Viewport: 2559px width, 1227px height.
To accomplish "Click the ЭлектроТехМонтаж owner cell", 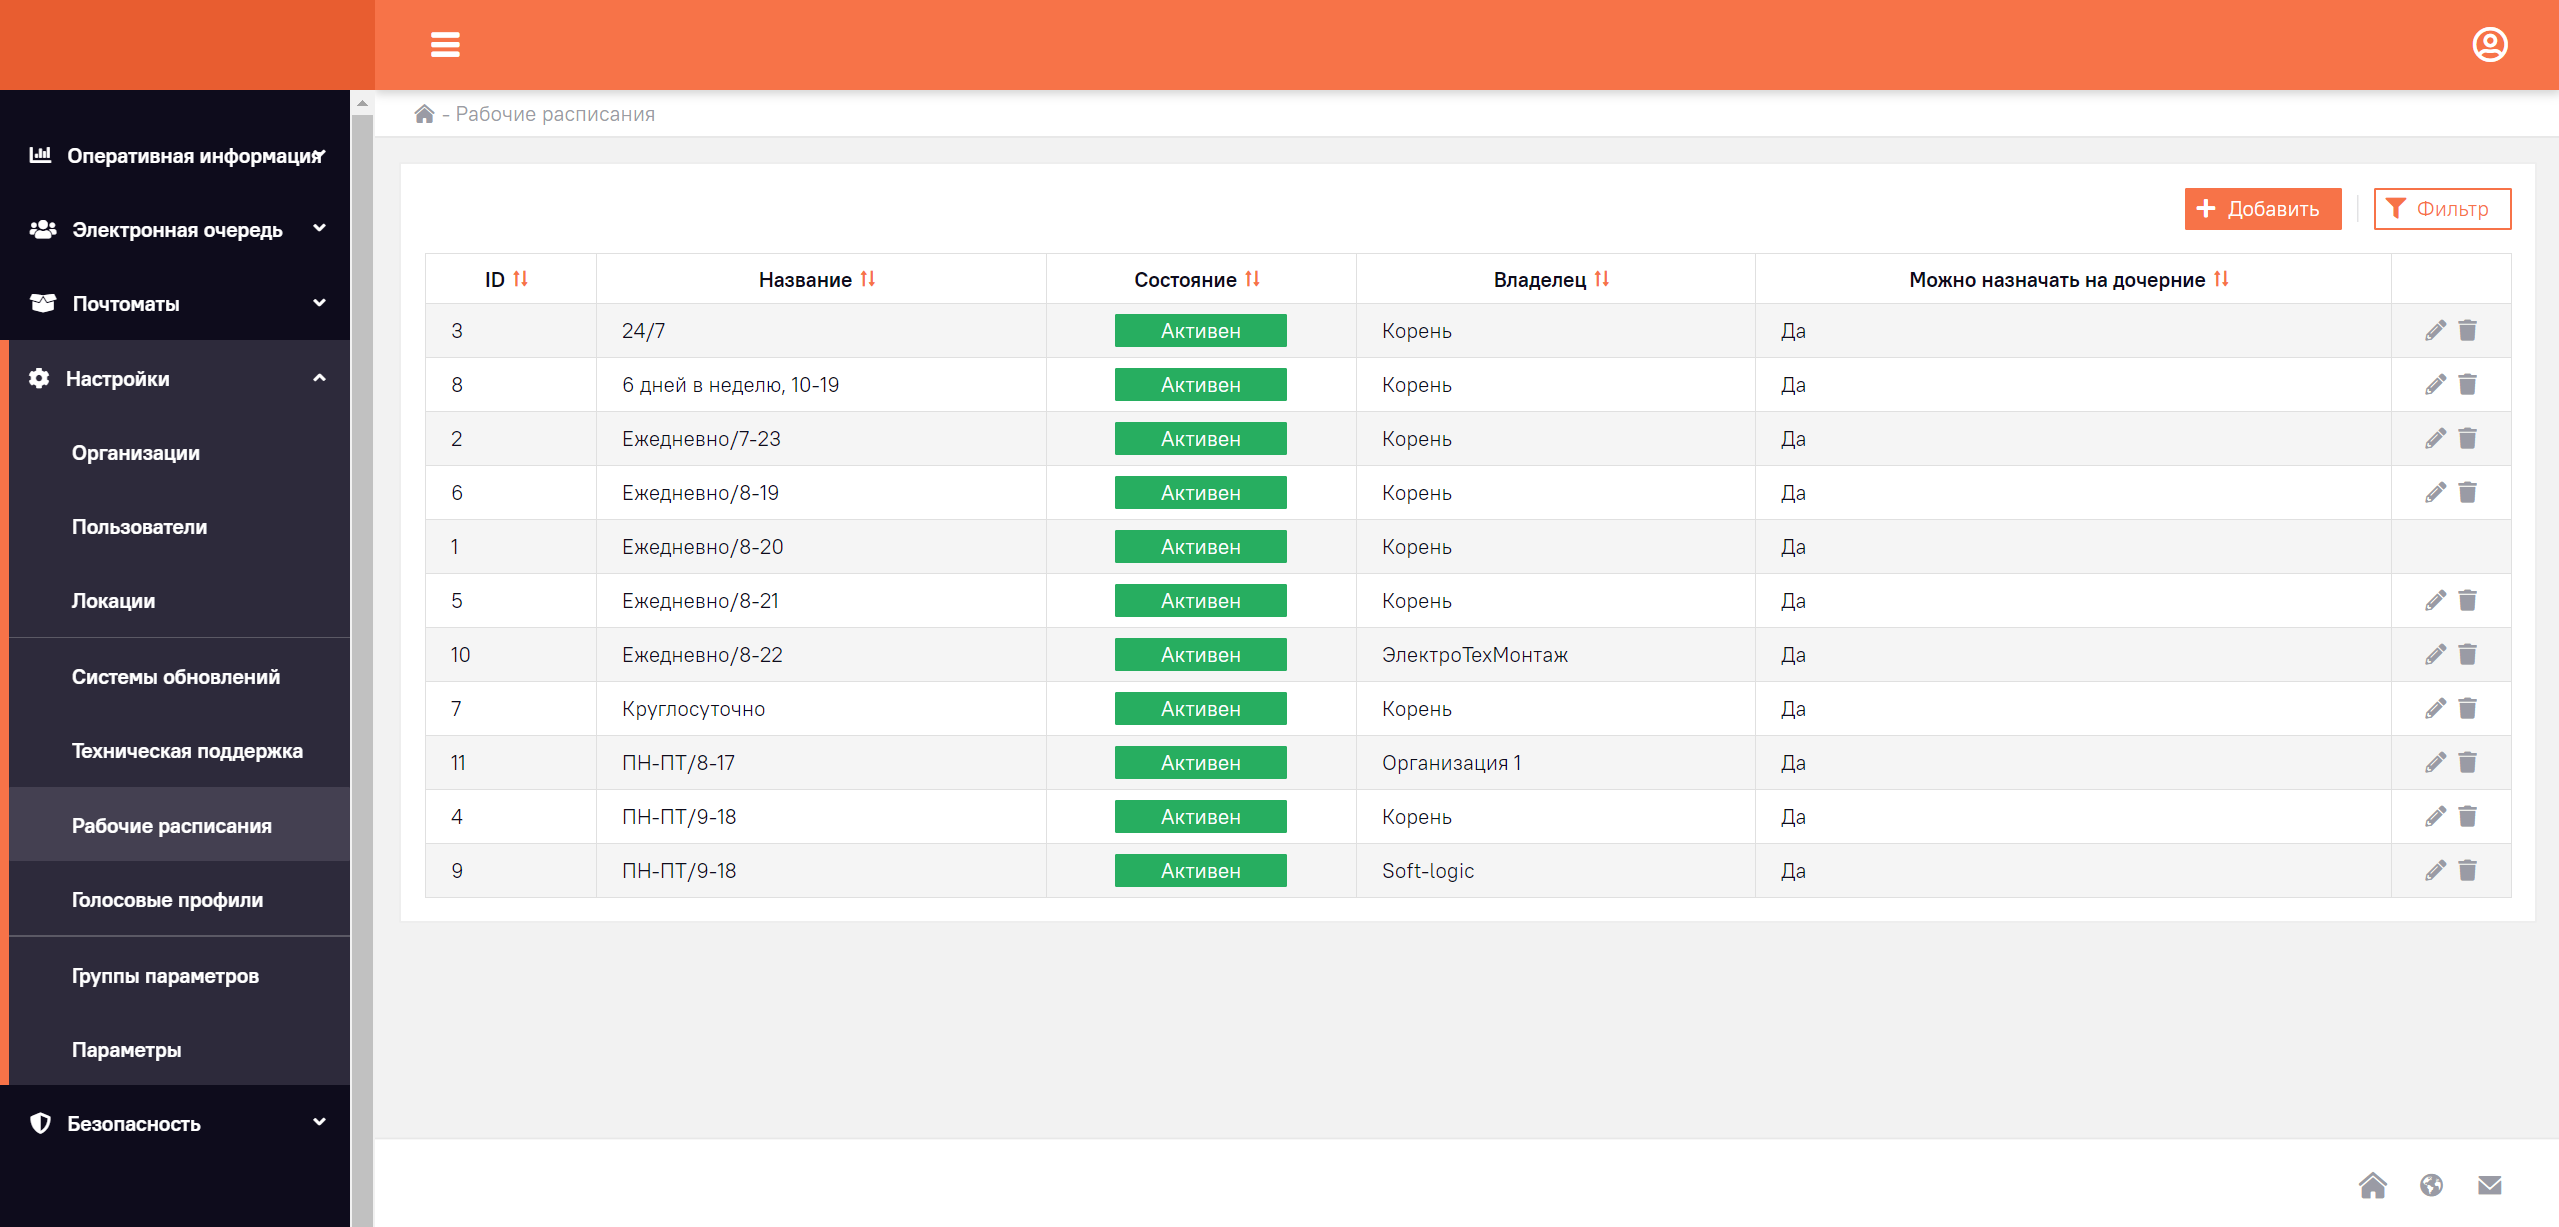I will click(x=1555, y=655).
